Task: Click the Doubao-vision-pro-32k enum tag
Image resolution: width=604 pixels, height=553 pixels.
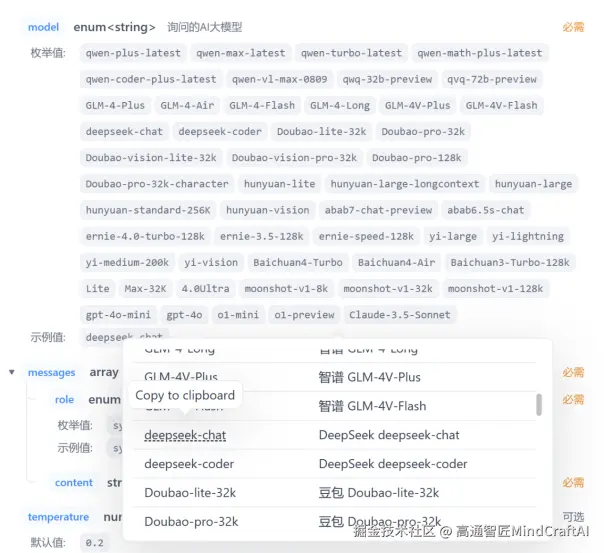Action: tap(294, 158)
